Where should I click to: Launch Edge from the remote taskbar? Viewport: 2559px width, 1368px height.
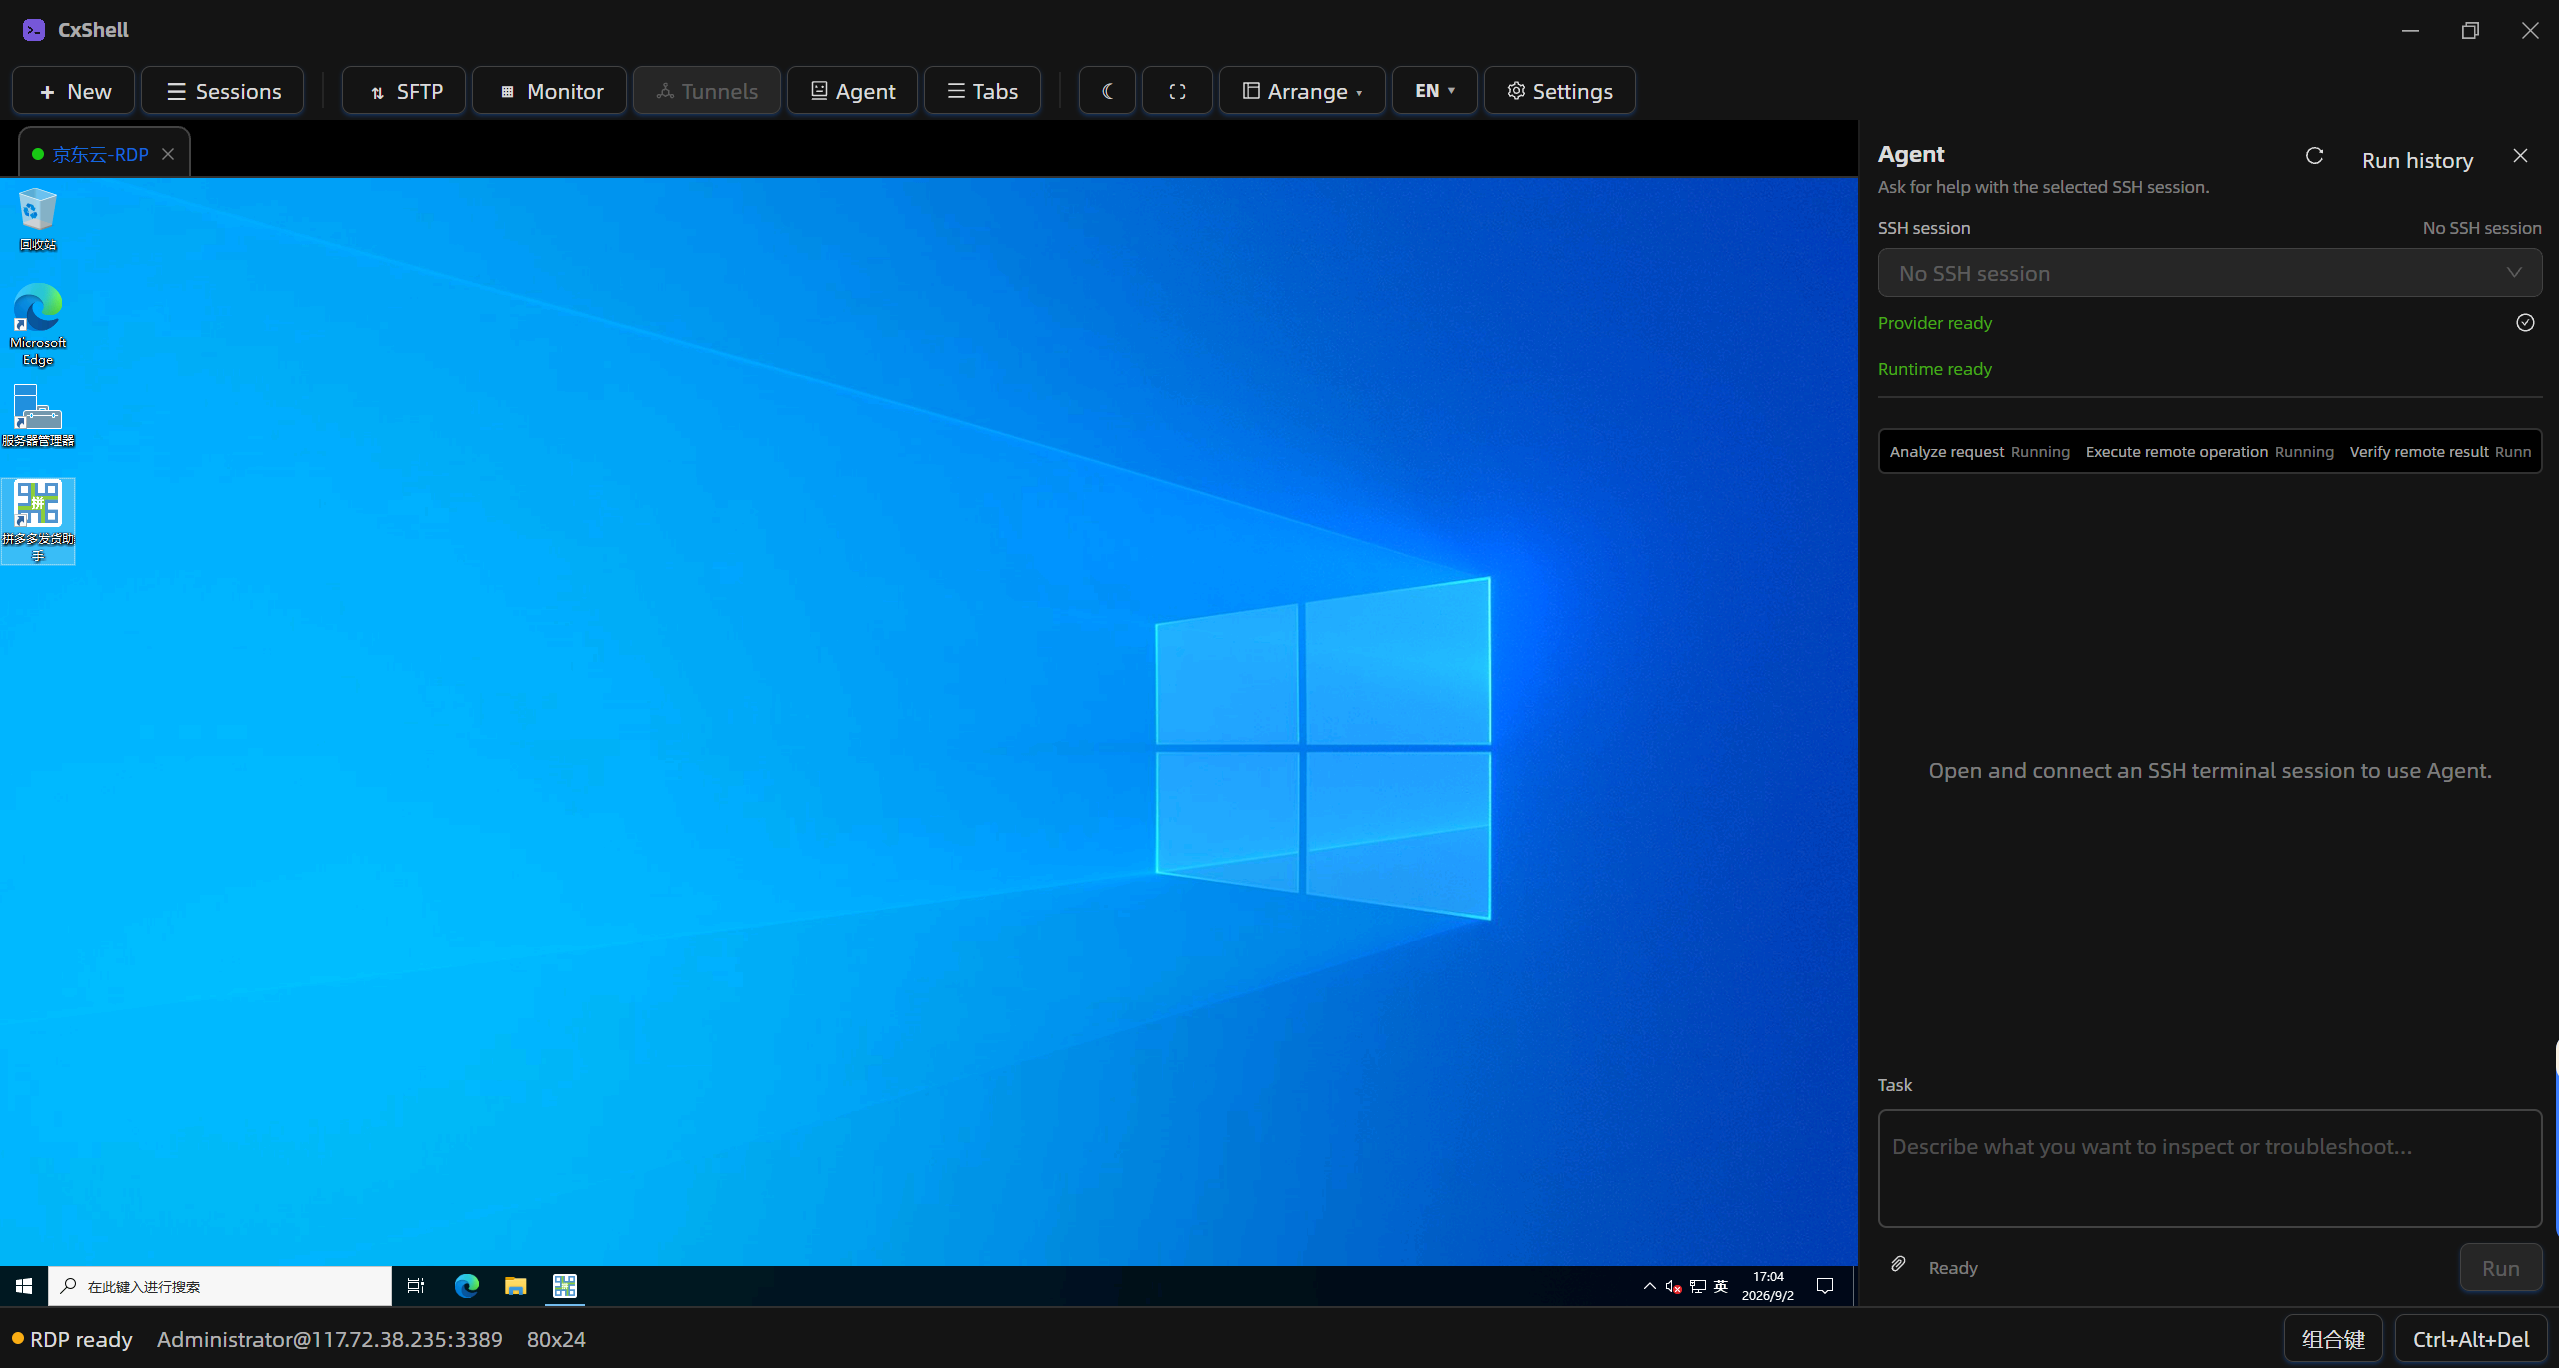[467, 1286]
